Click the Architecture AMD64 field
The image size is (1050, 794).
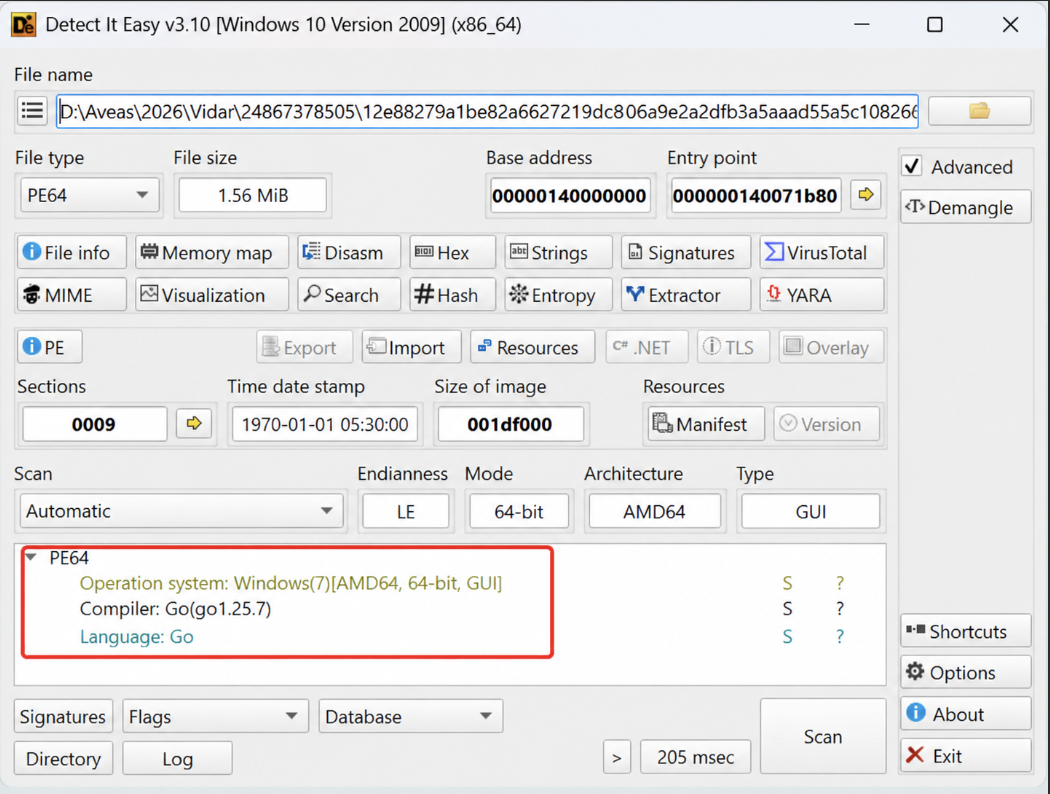pos(654,511)
